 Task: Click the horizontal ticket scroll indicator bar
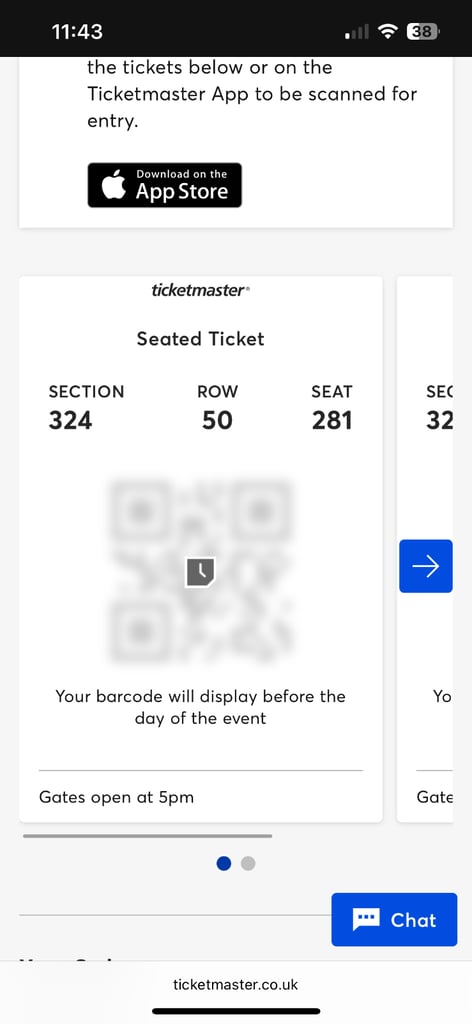click(148, 835)
